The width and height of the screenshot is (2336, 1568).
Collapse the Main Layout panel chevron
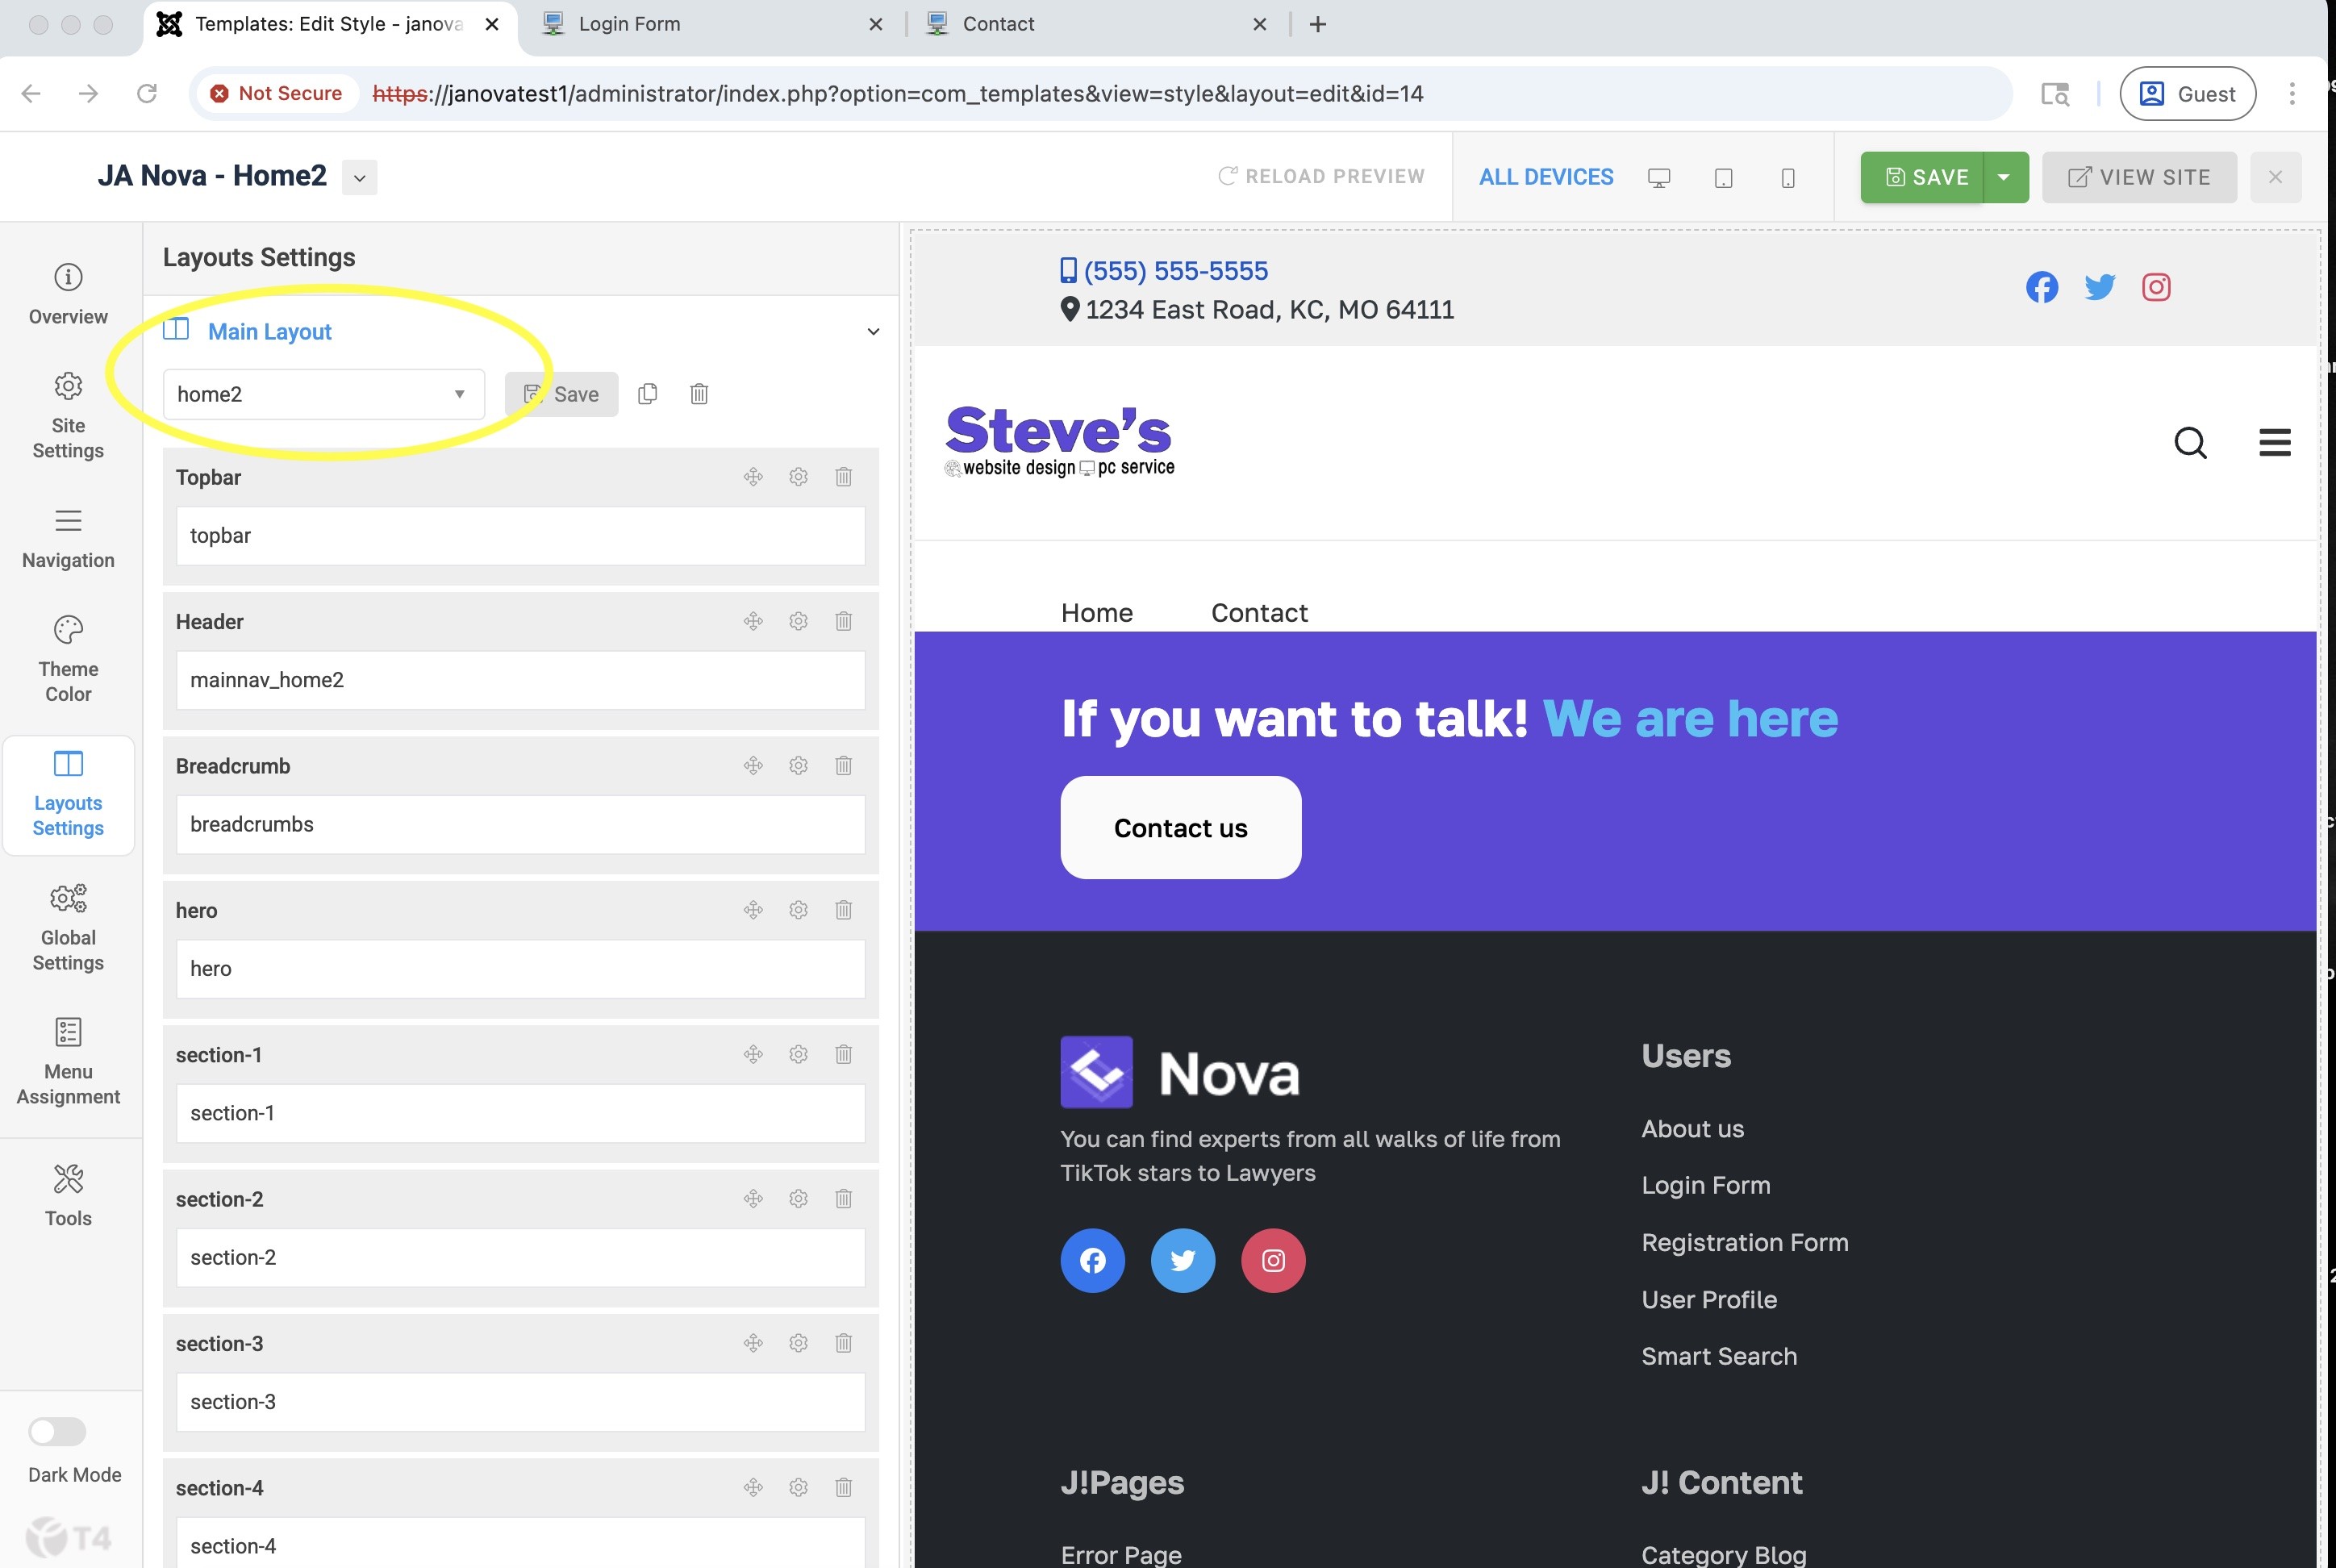873,331
